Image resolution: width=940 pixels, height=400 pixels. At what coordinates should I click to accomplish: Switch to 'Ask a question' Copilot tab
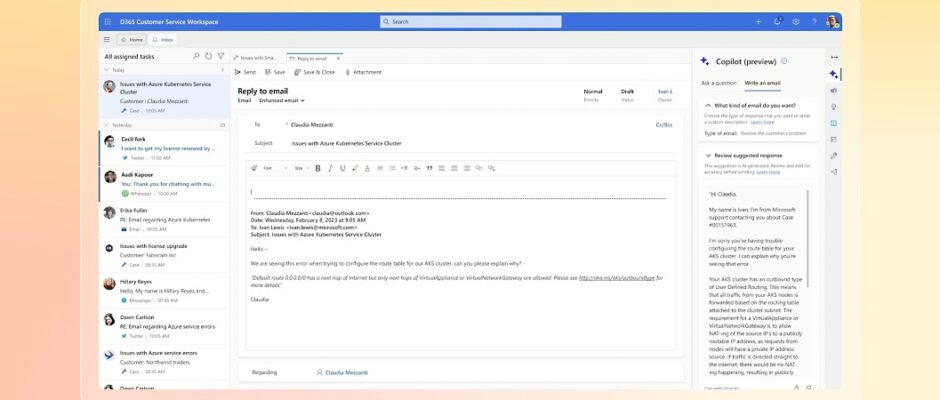tap(718, 83)
